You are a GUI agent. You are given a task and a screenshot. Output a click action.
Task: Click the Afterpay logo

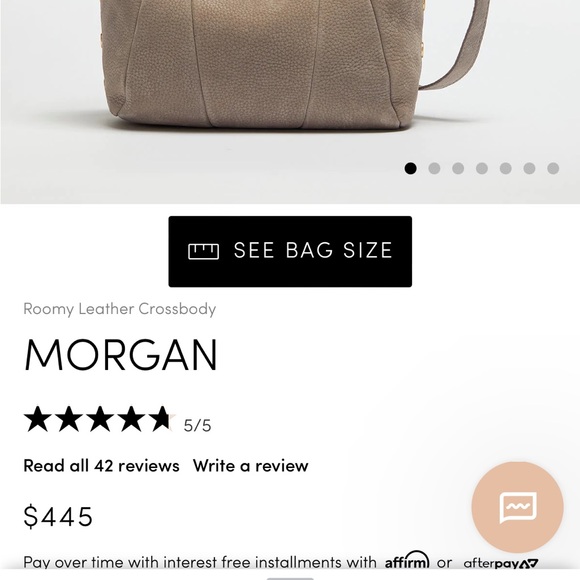[x=500, y=563]
